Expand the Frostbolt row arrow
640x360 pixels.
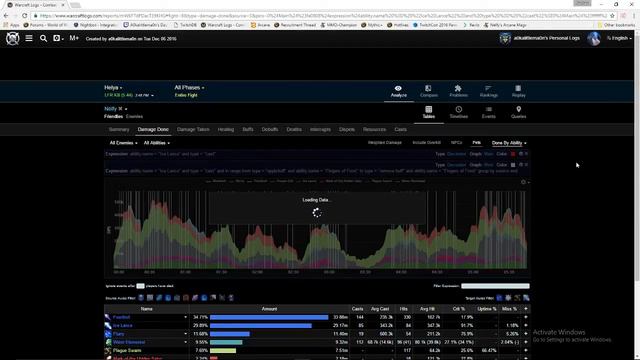click(x=185, y=317)
